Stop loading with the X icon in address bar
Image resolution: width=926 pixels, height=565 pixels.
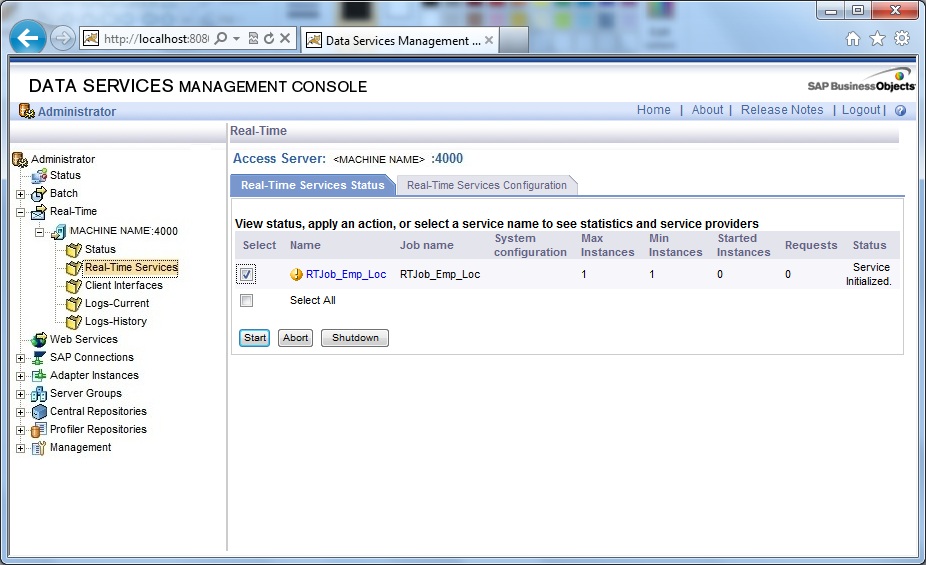click(x=285, y=38)
